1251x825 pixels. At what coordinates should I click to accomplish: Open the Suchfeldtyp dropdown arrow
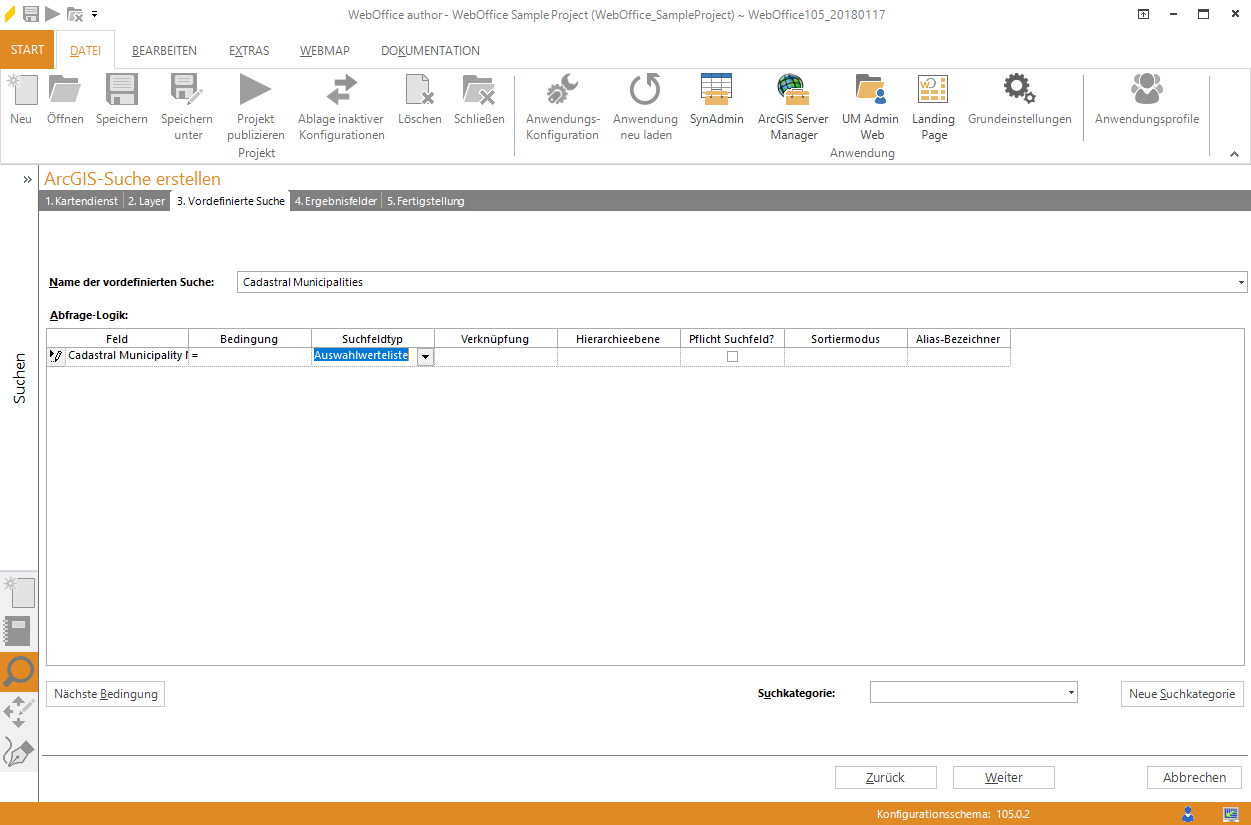point(425,356)
